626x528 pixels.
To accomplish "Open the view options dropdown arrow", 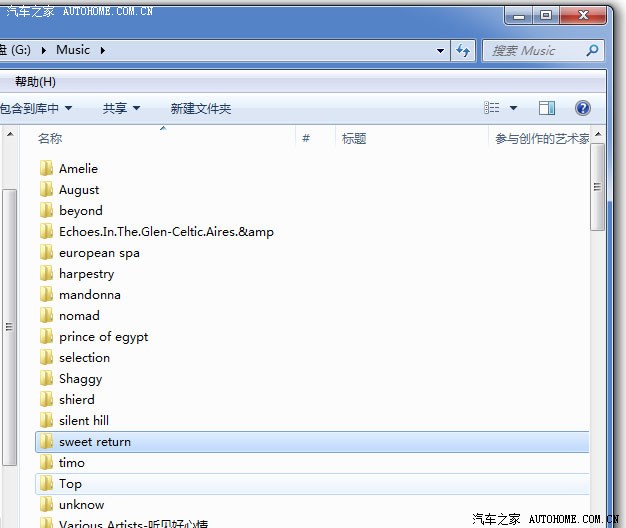I will [514, 108].
